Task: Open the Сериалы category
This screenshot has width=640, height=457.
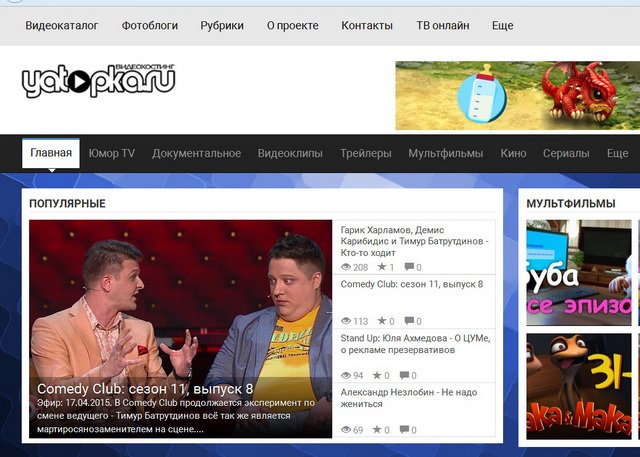Action: click(566, 153)
